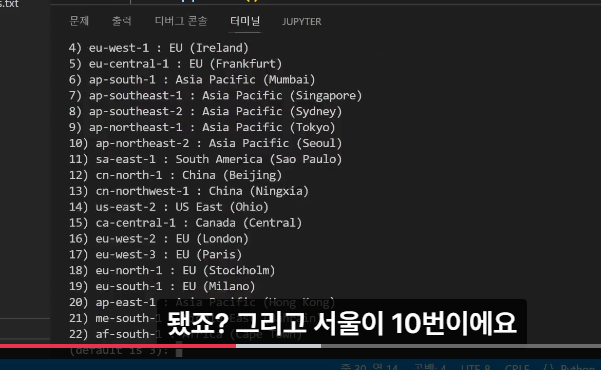Switch to the JUPYTER panel tab
Image resolution: width=601 pixels, height=370 pixels.
point(302,21)
